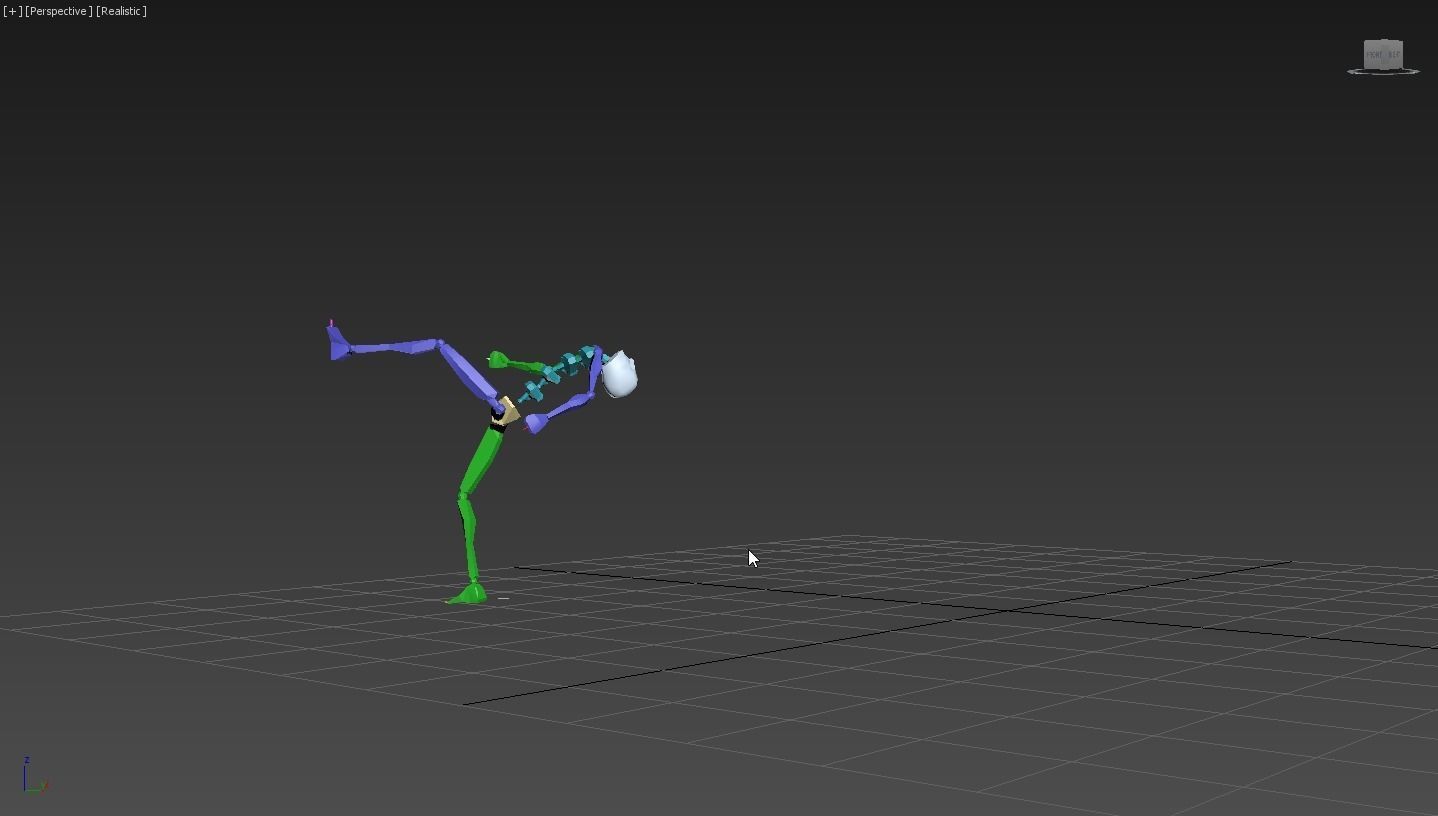1438x816 pixels.
Task: Click the ViewCube front face
Action: pos(1375,54)
